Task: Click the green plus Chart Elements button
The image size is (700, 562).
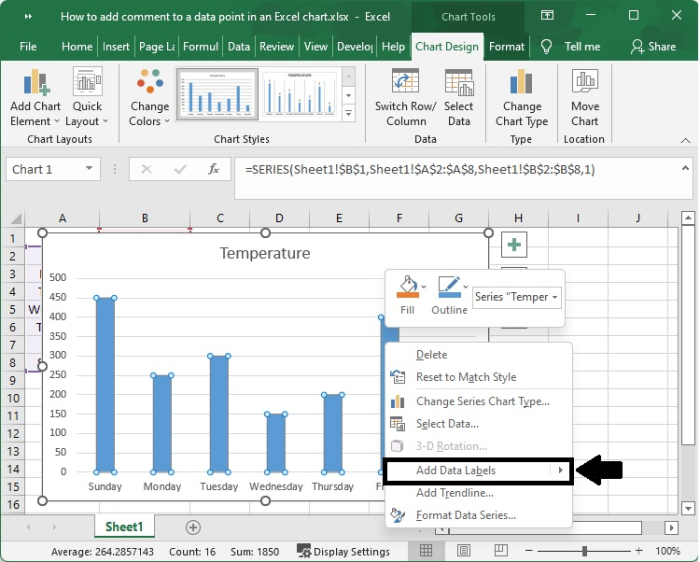Action: [x=514, y=245]
